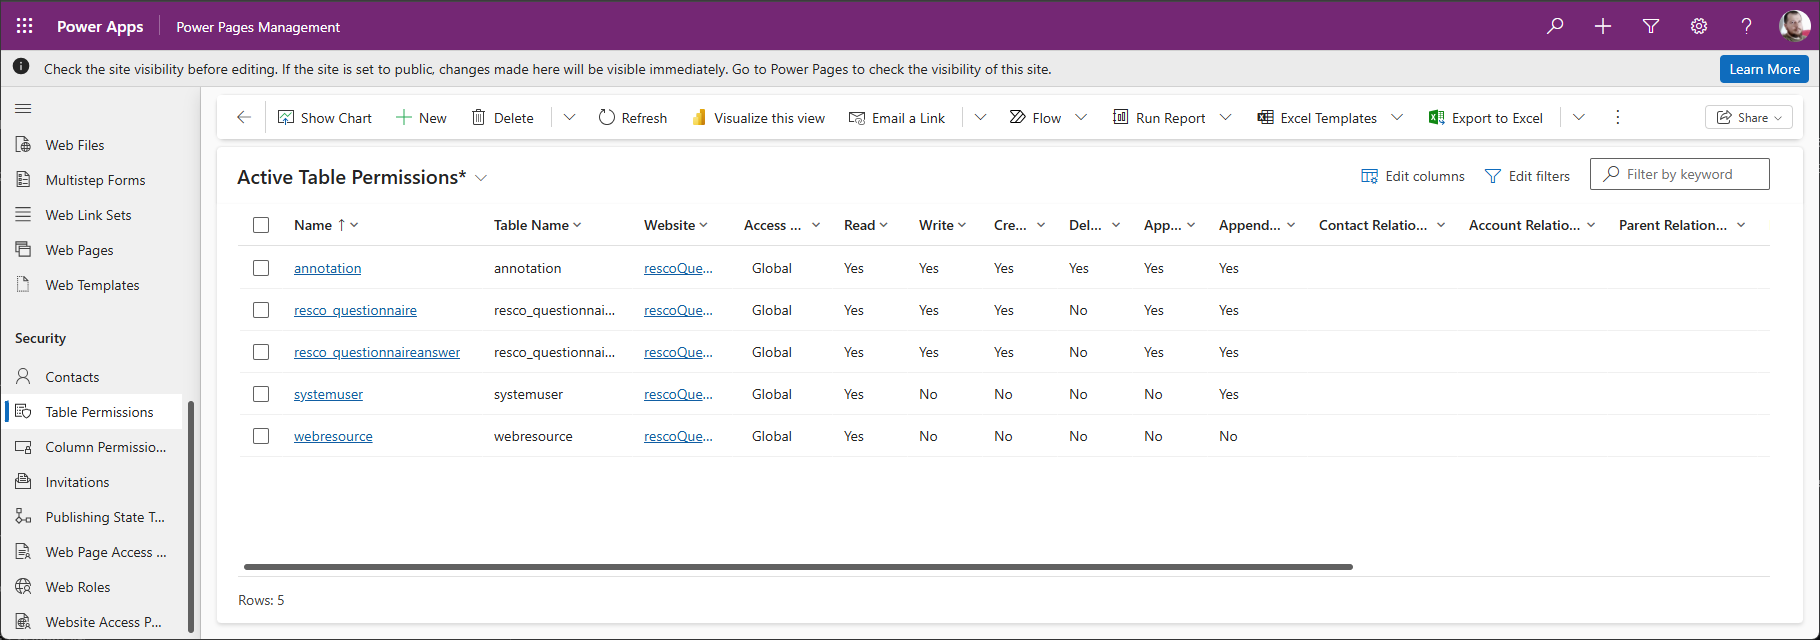The width and height of the screenshot is (1820, 640).
Task: Open advanced find funnel icon in header
Action: [1651, 26]
